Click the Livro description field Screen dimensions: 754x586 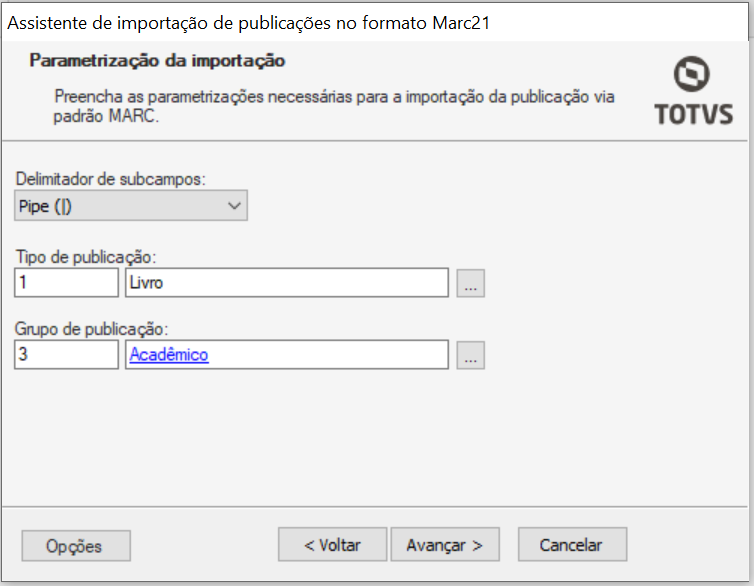287,283
